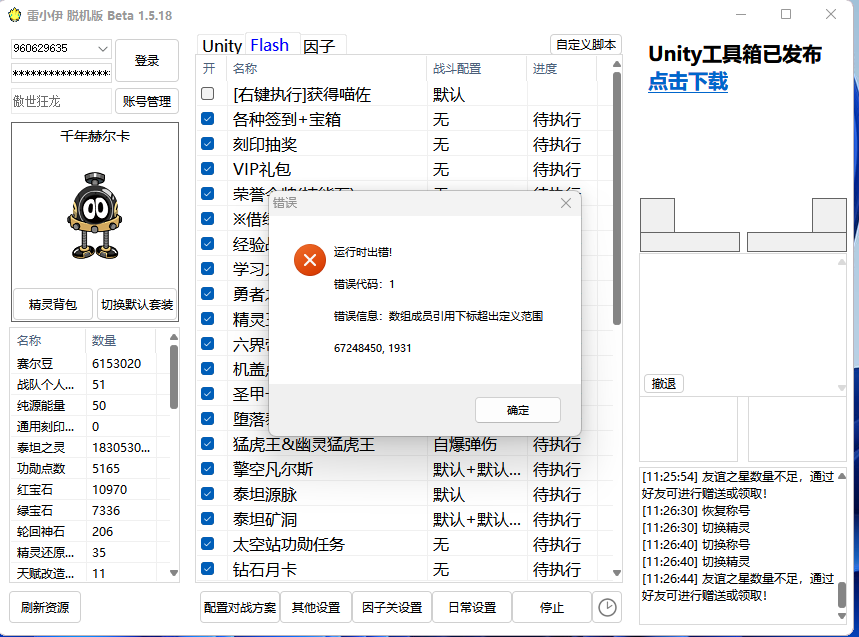Click the log panel scrollbar thumb
The image size is (859, 637).
842,595
